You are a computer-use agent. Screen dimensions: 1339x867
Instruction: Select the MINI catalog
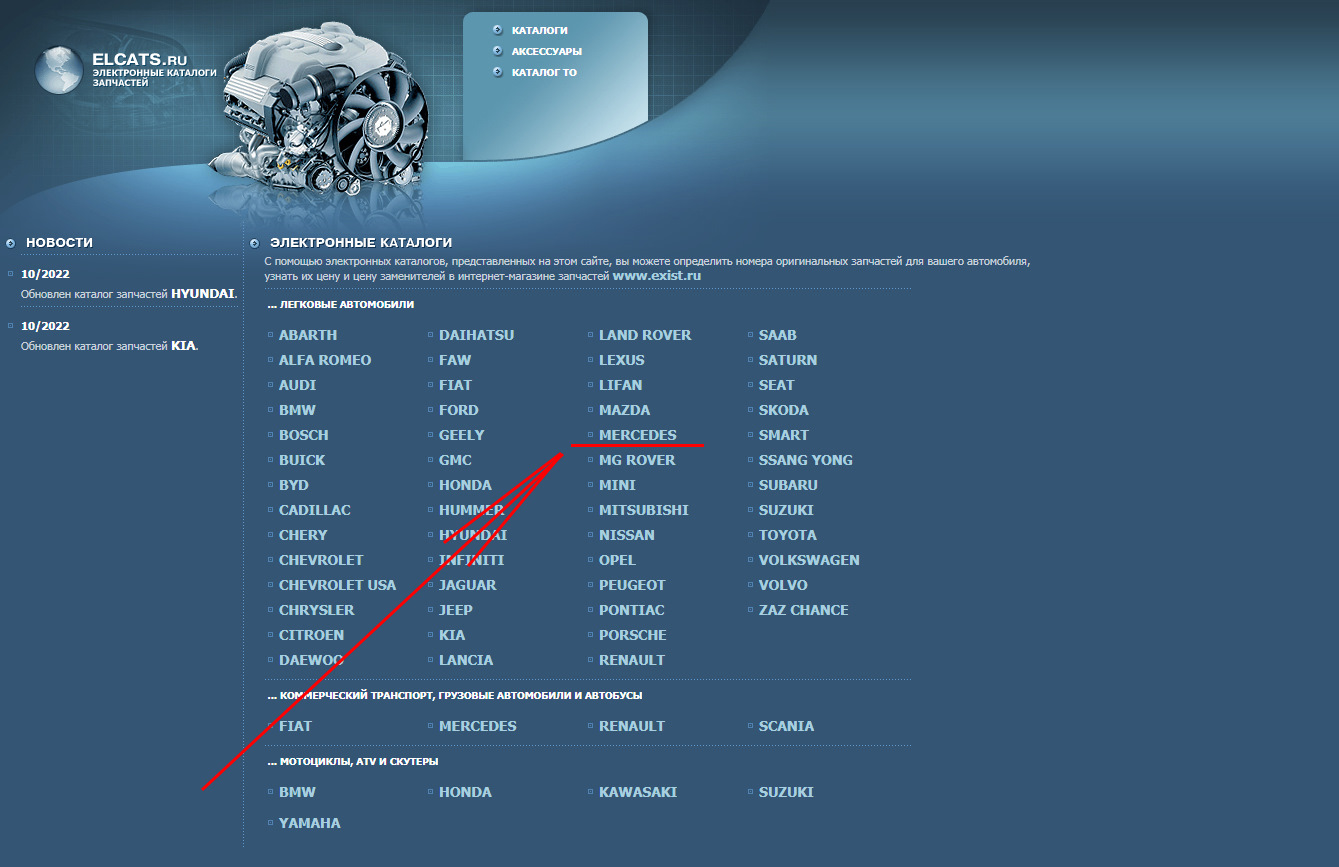[x=617, y=485]
